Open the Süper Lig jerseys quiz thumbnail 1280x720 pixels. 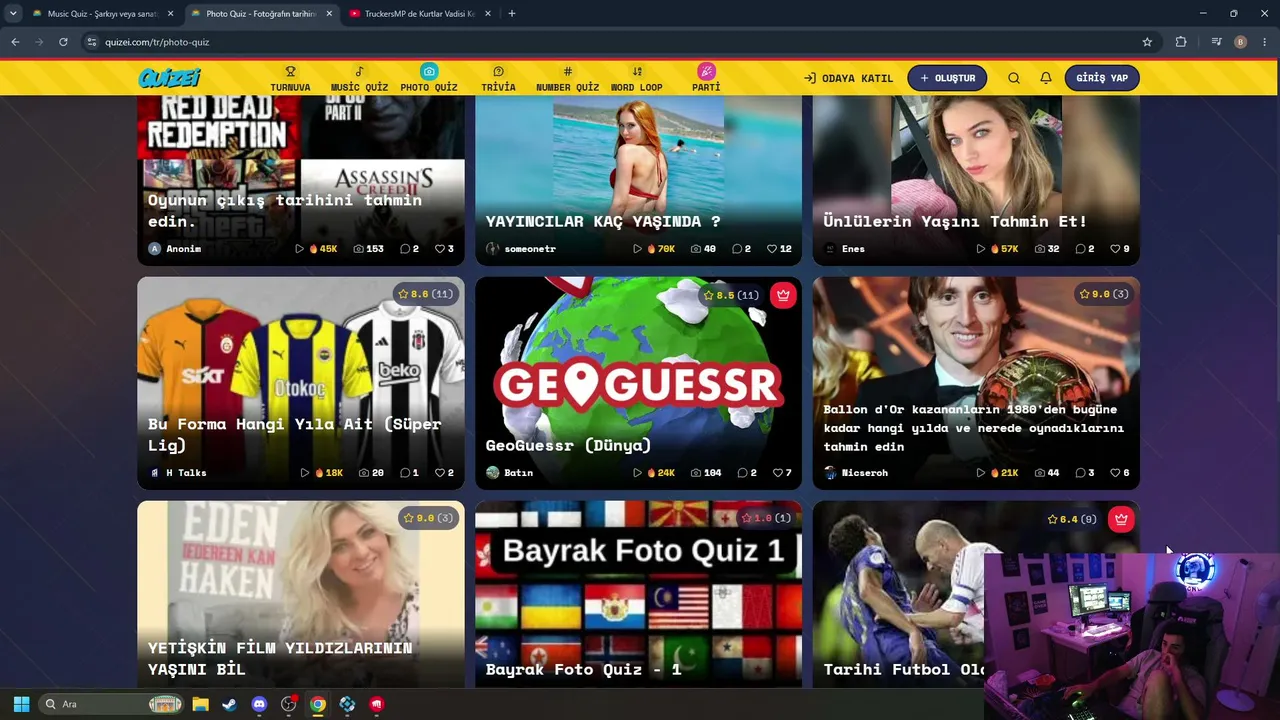click(x=301, y=383)
